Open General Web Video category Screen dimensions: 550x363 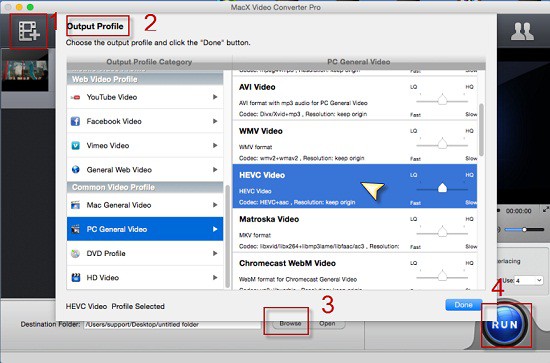click(145, 170)
